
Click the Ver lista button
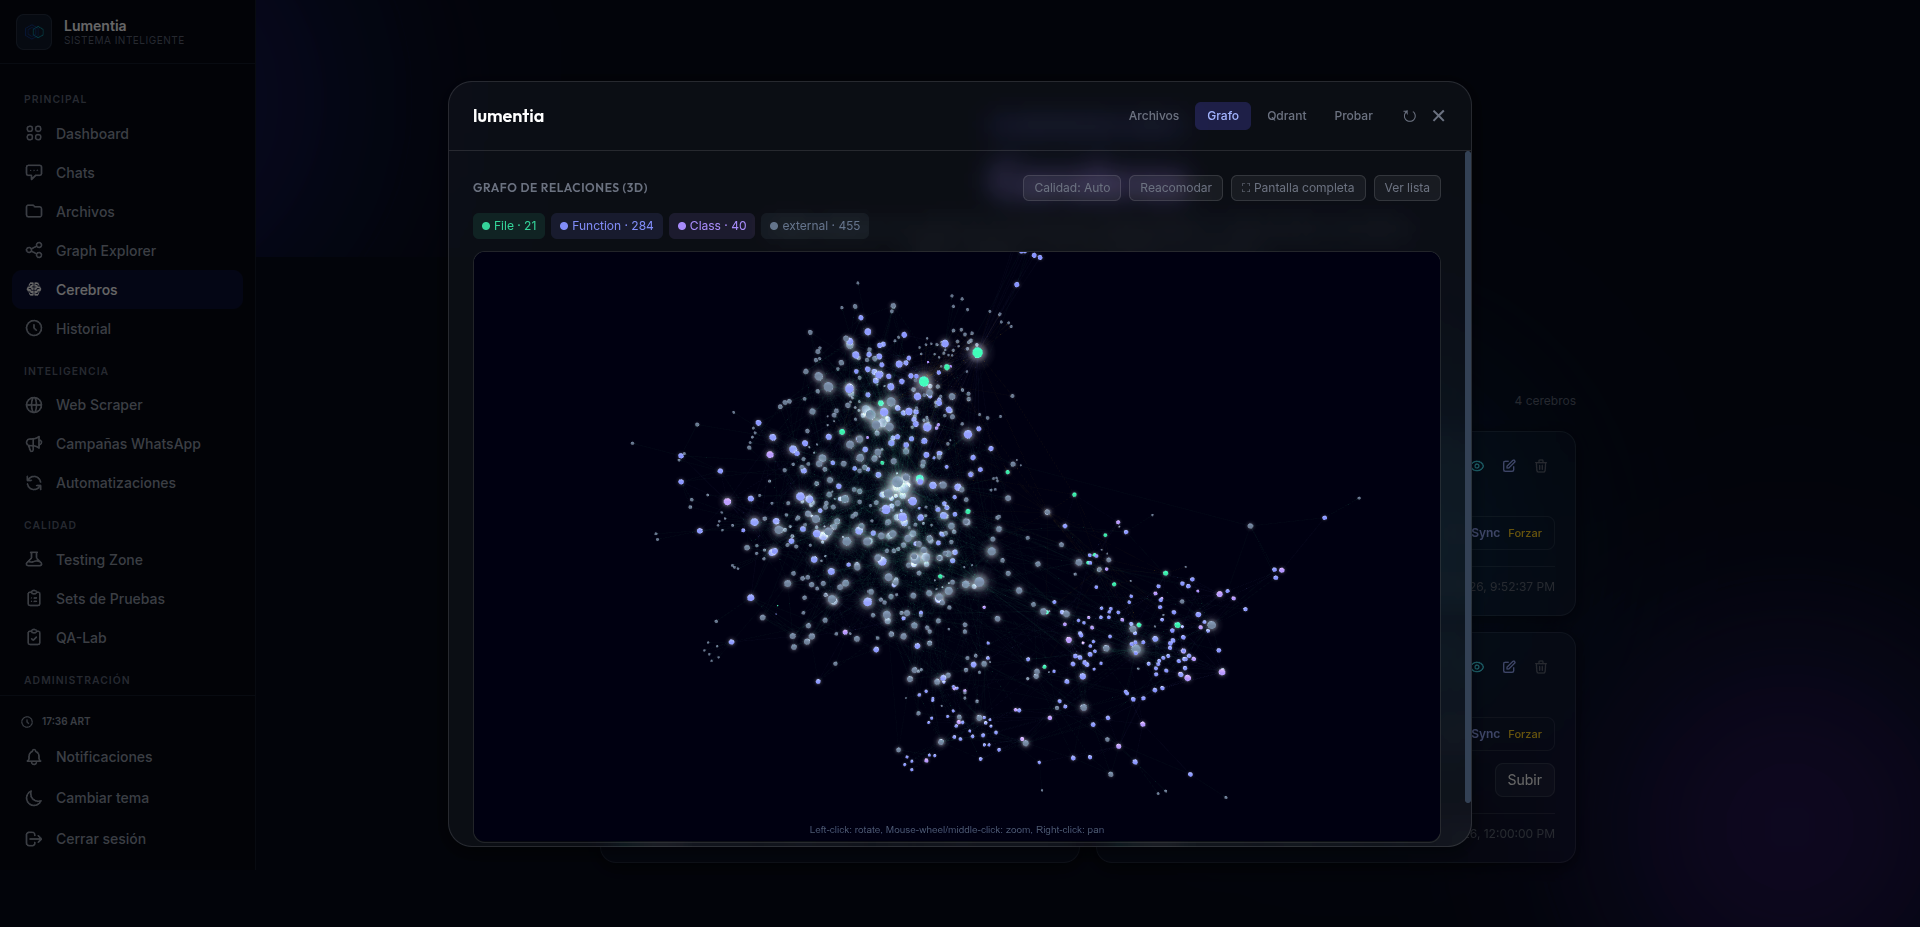coord(1407,188)
